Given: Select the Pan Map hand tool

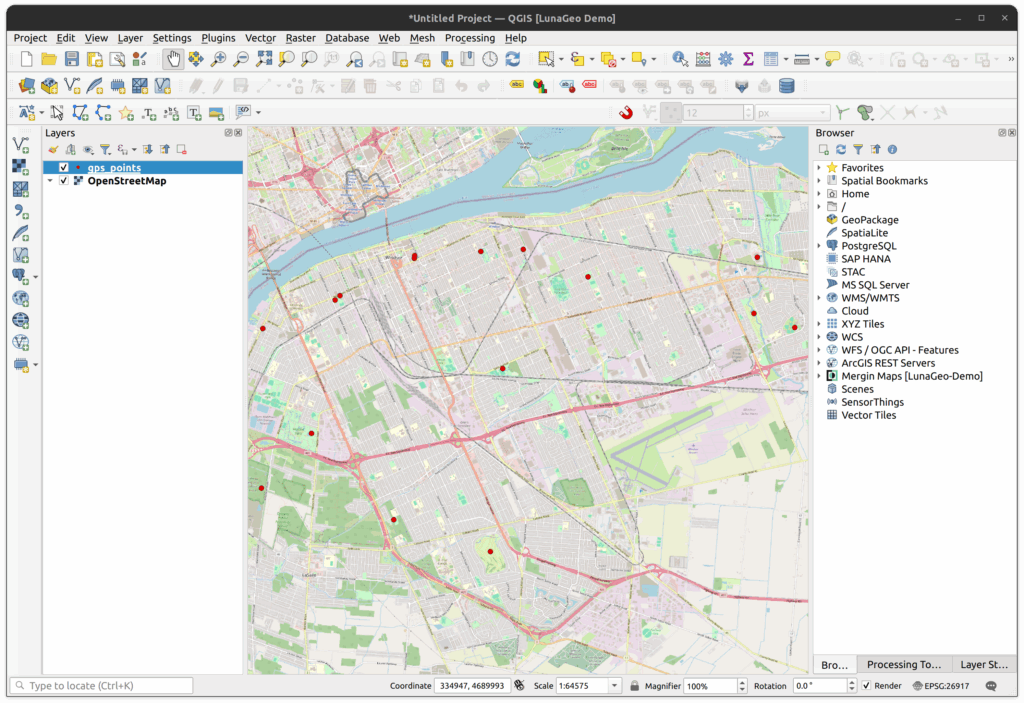Looking at the screenshot, I should 173,59.
